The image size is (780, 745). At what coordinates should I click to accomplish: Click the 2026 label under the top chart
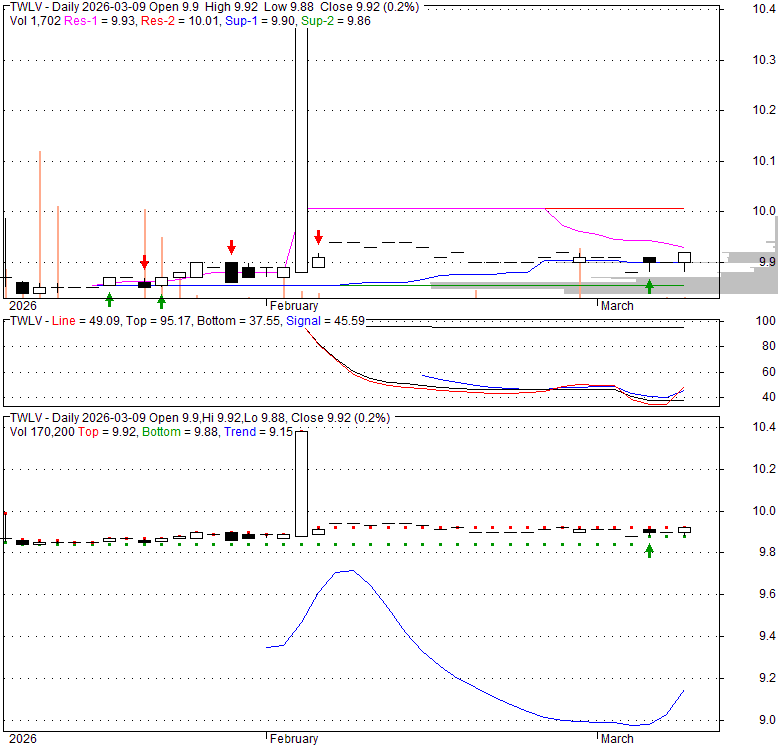(x=22, y=306)
